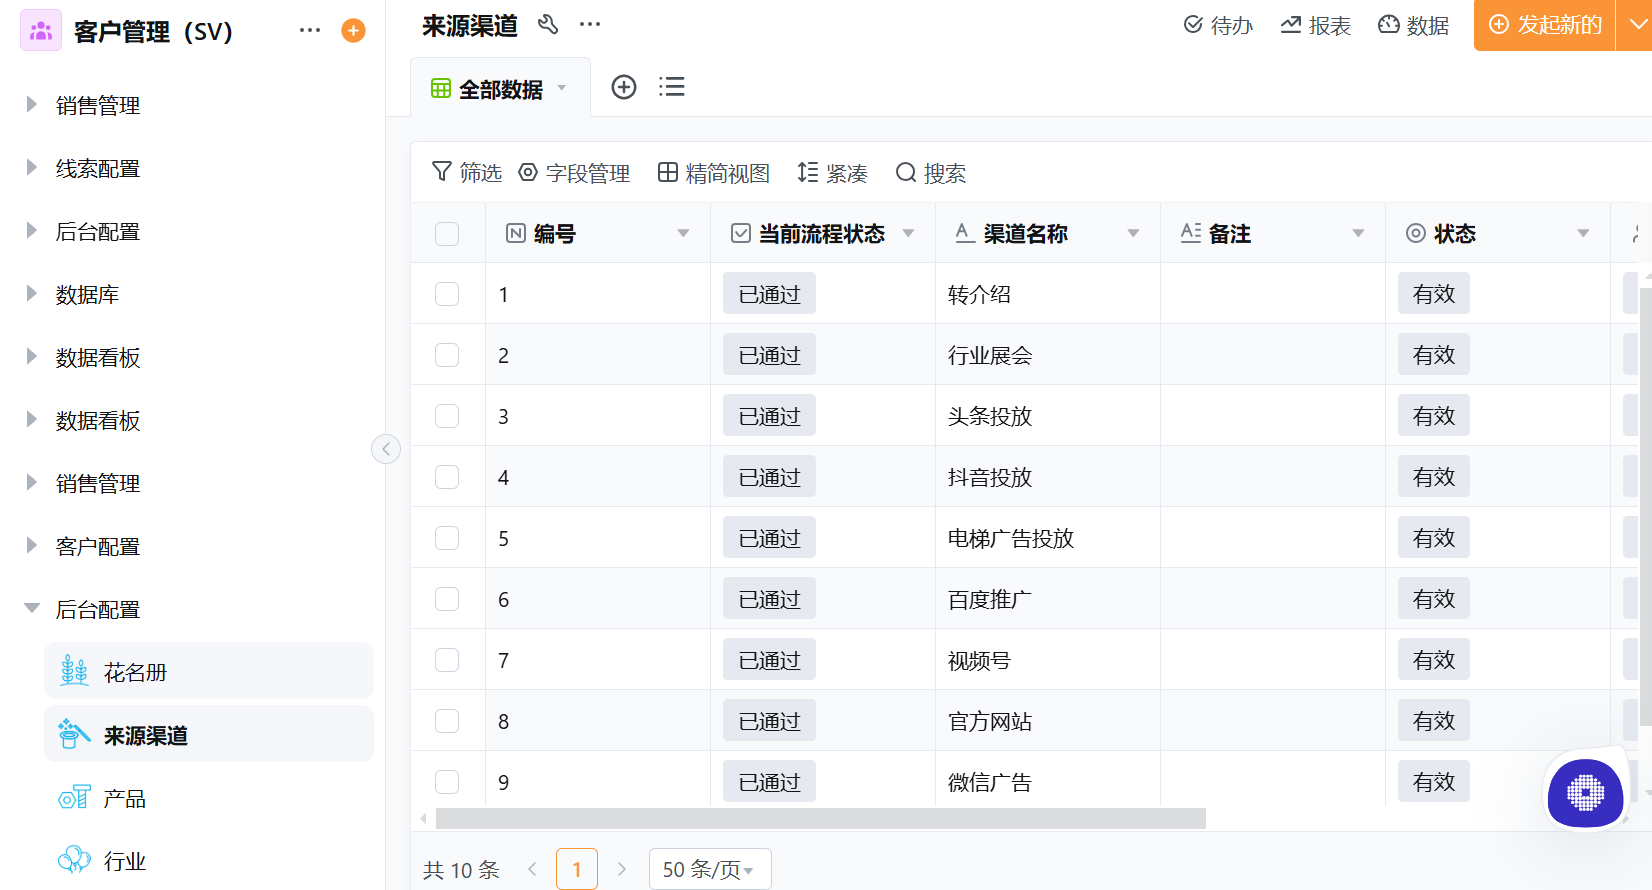Check the row checkbox for 行业展会
The image size is (1652, 890).
[447, 355]
